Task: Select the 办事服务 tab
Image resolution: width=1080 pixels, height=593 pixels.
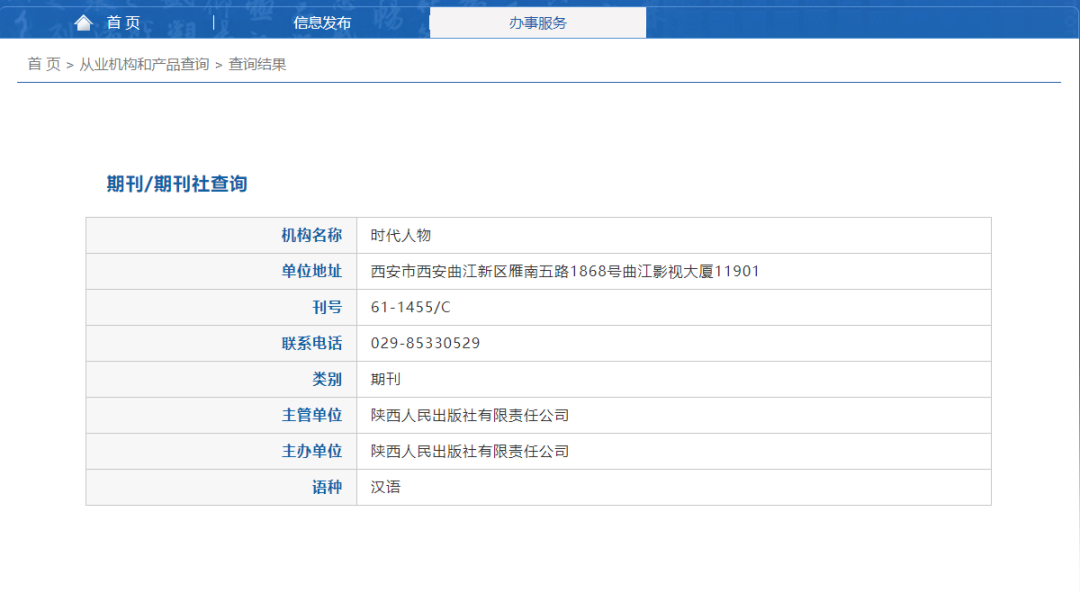Action: coord(538,23)
